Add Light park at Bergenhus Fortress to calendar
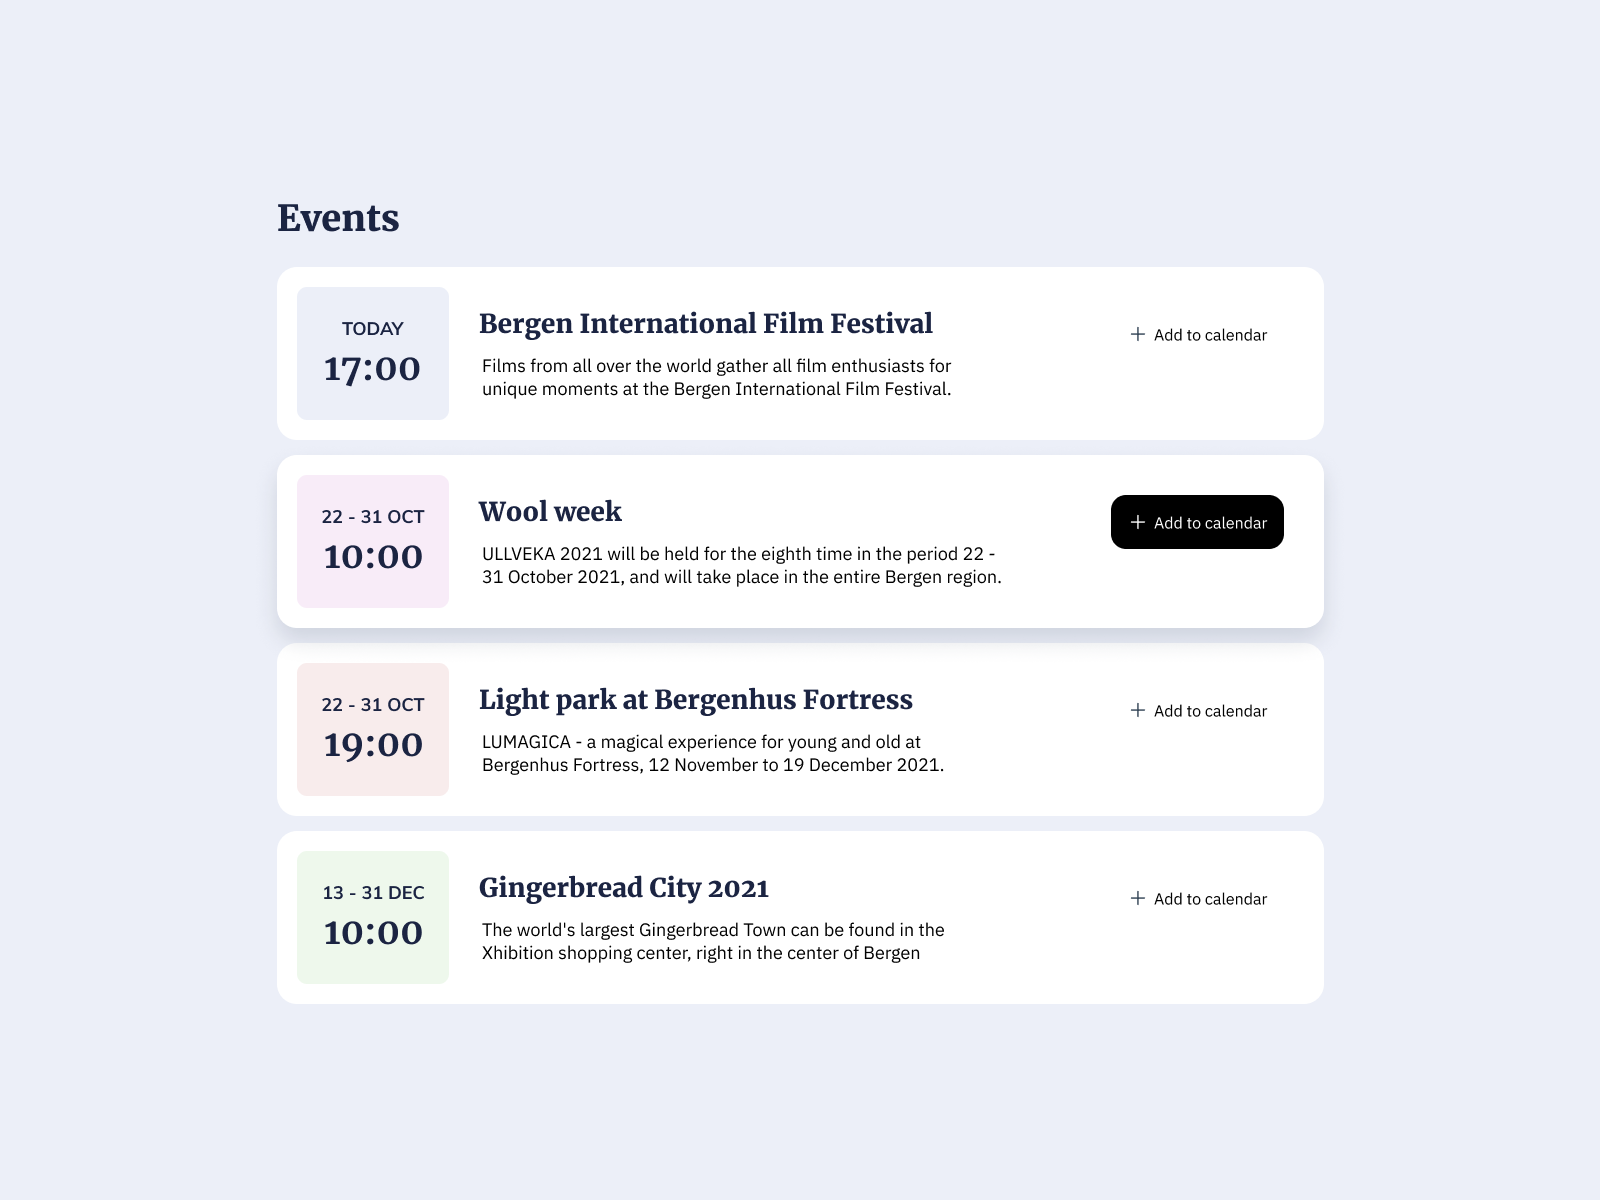 pos(1198,710)
